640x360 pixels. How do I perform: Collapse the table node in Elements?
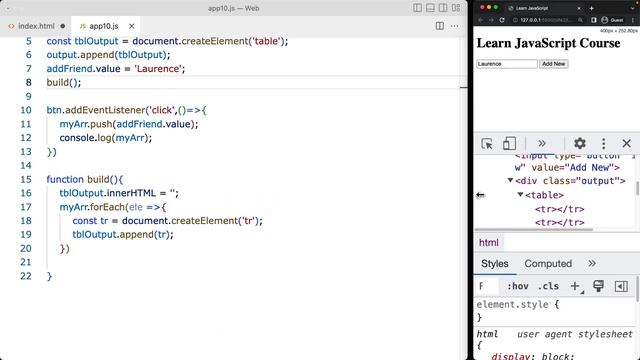520,195
